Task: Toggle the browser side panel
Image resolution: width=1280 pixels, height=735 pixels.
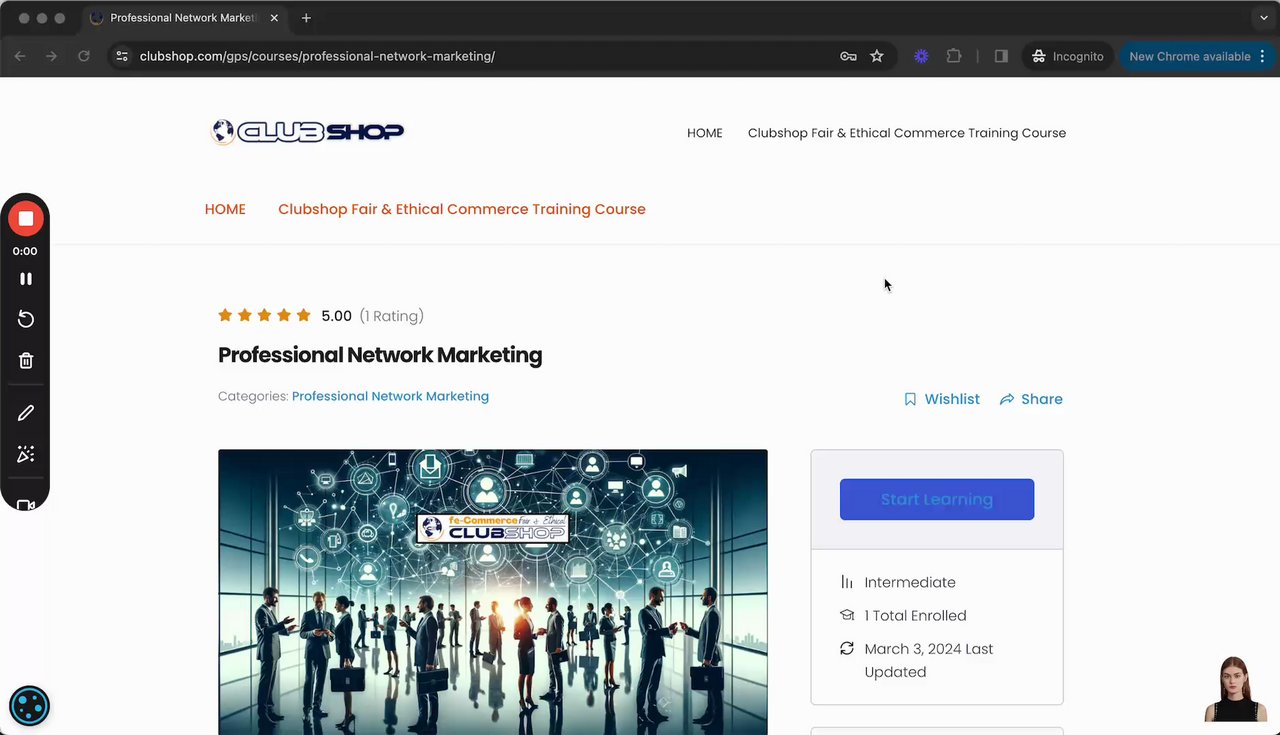Action: (1001, 56)
